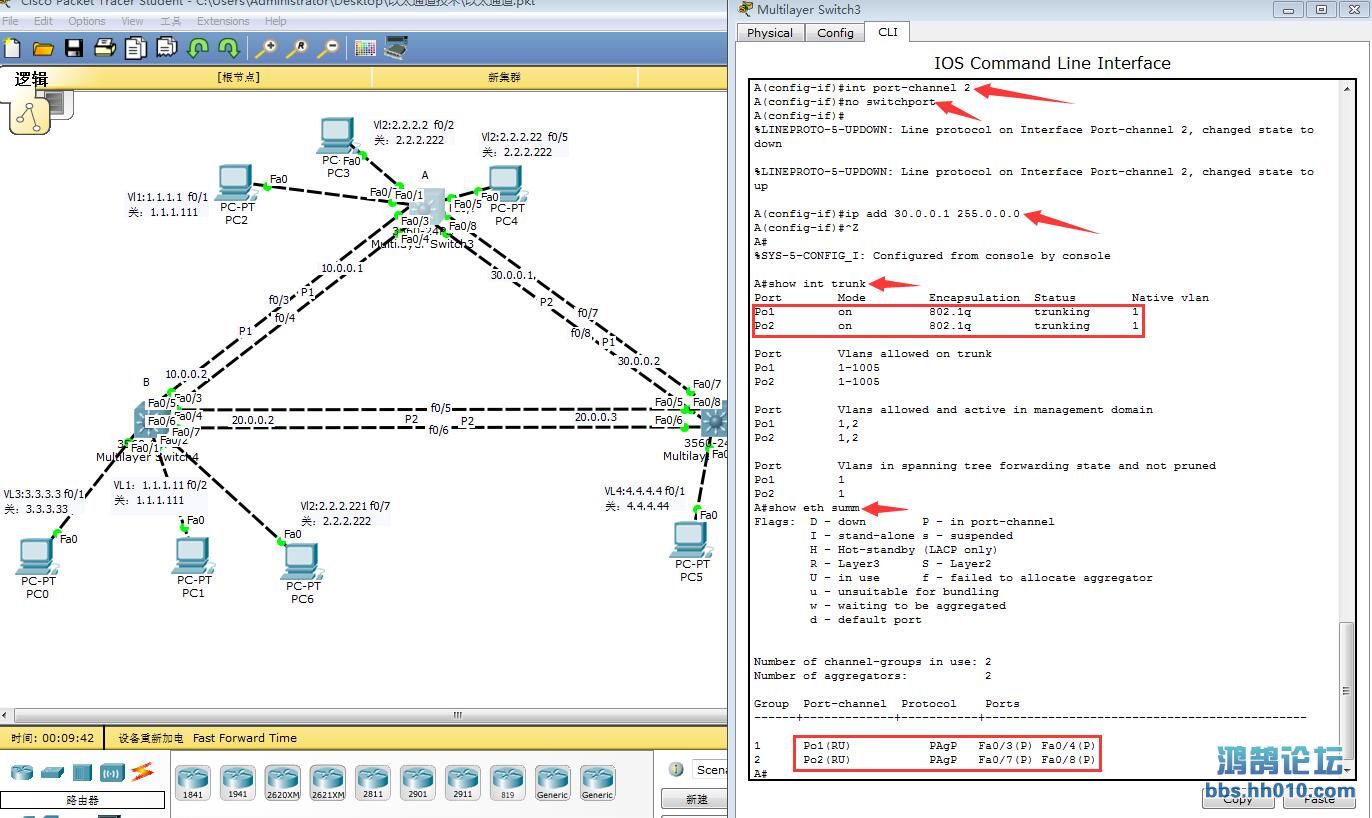The height and width of the screenshot is (818, 1372).
Task: Pick the 2901 router model
Action: [x=418, y=783]
